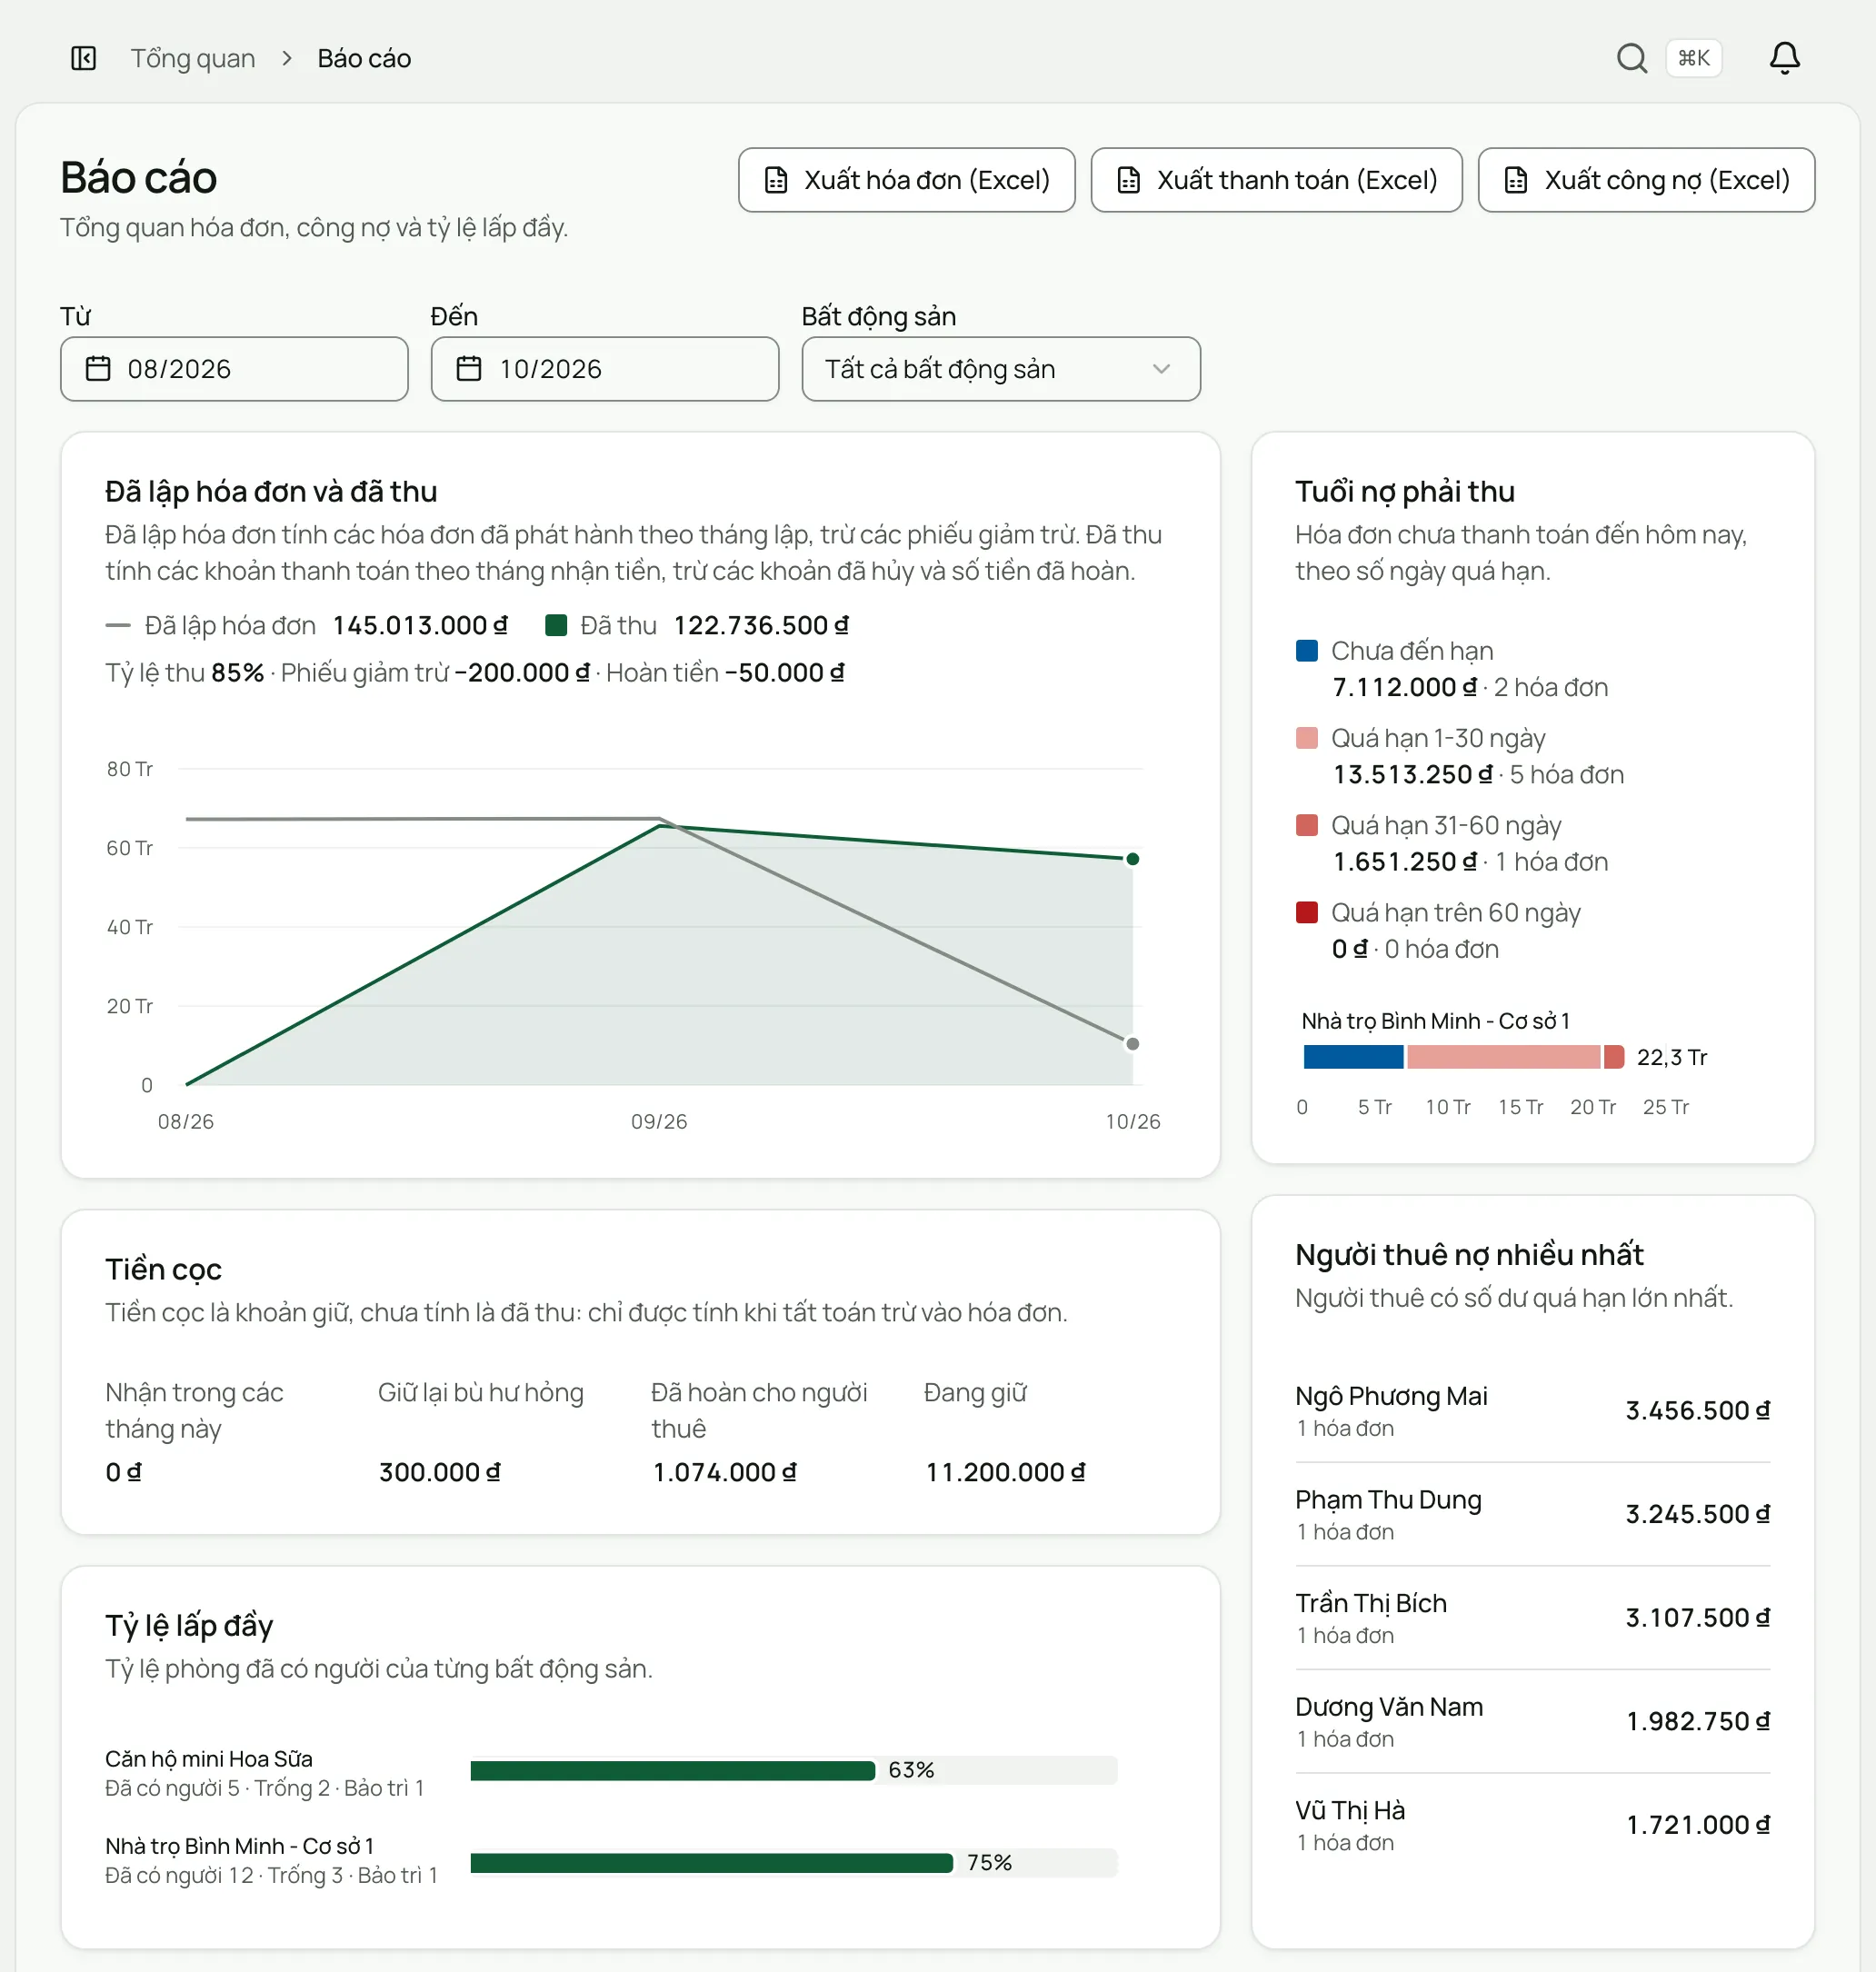Click light pink segment of debt bar

tap(1503, 1057)
